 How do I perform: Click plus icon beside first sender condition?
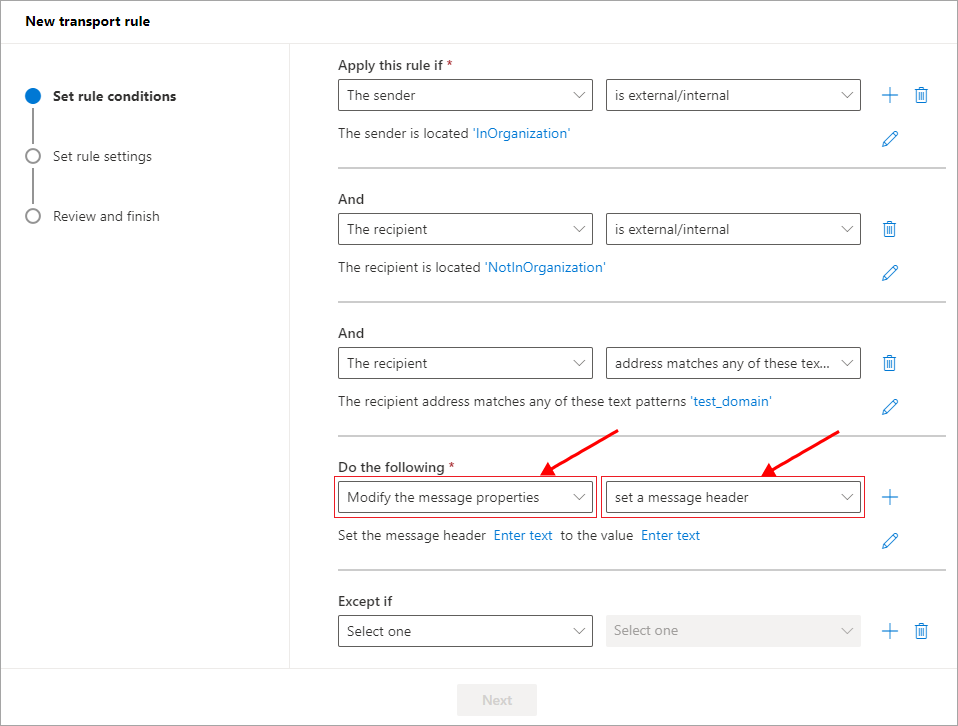(890, 95)
